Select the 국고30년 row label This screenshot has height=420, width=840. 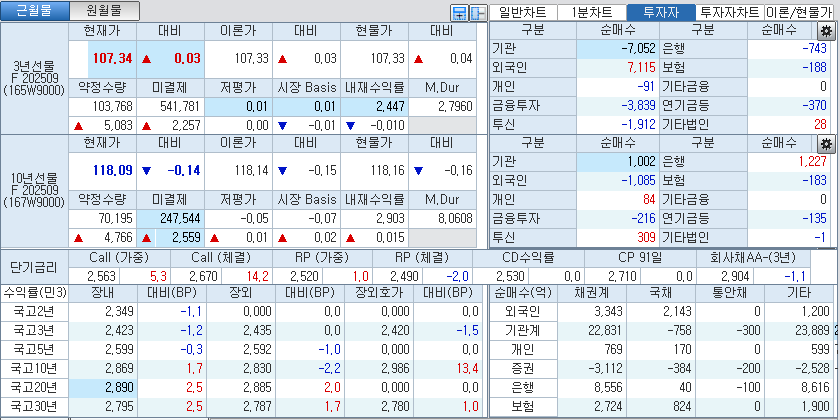pos(35,406)
